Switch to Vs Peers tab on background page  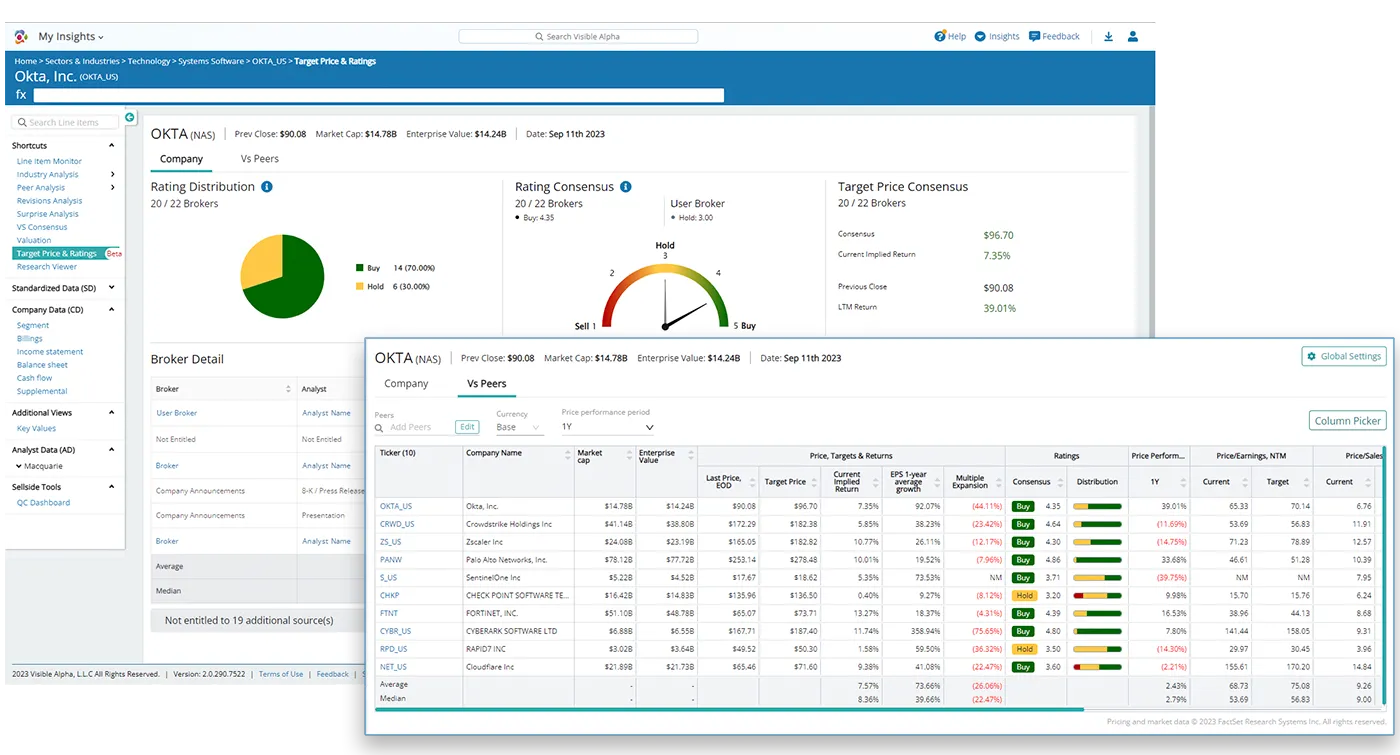[x=260, y=159]
